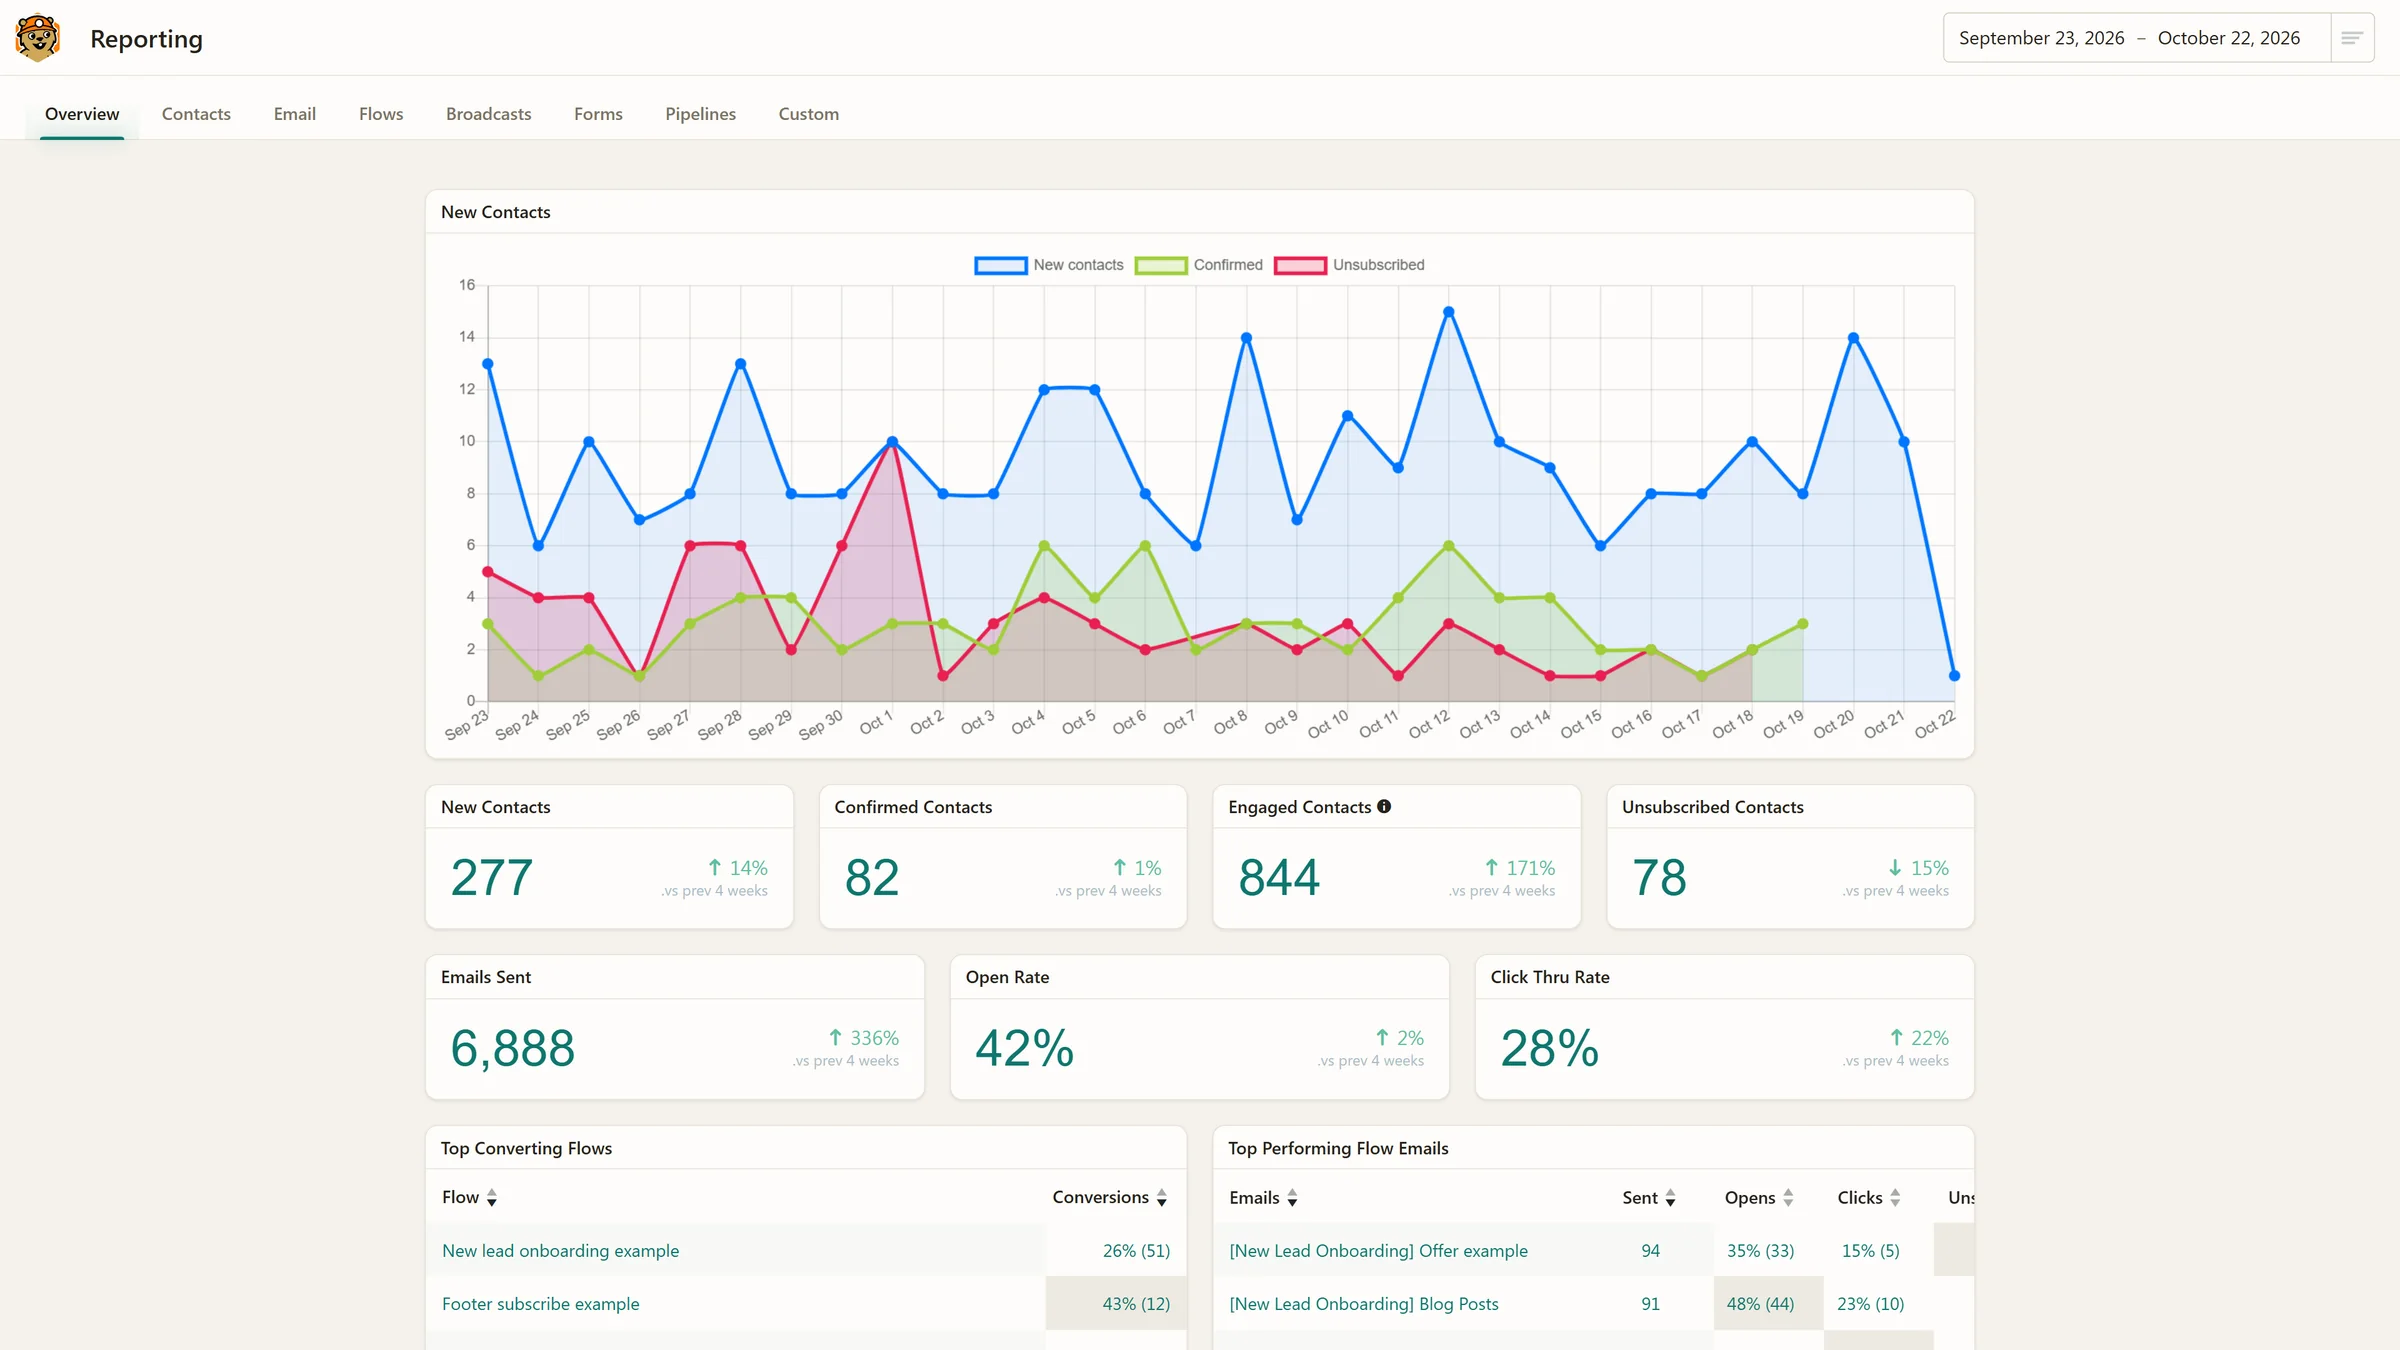Sort flow emails by Emails column
Image resolution: width=2400 pixels, height=1350 pixels.
pos(1263,1198)
